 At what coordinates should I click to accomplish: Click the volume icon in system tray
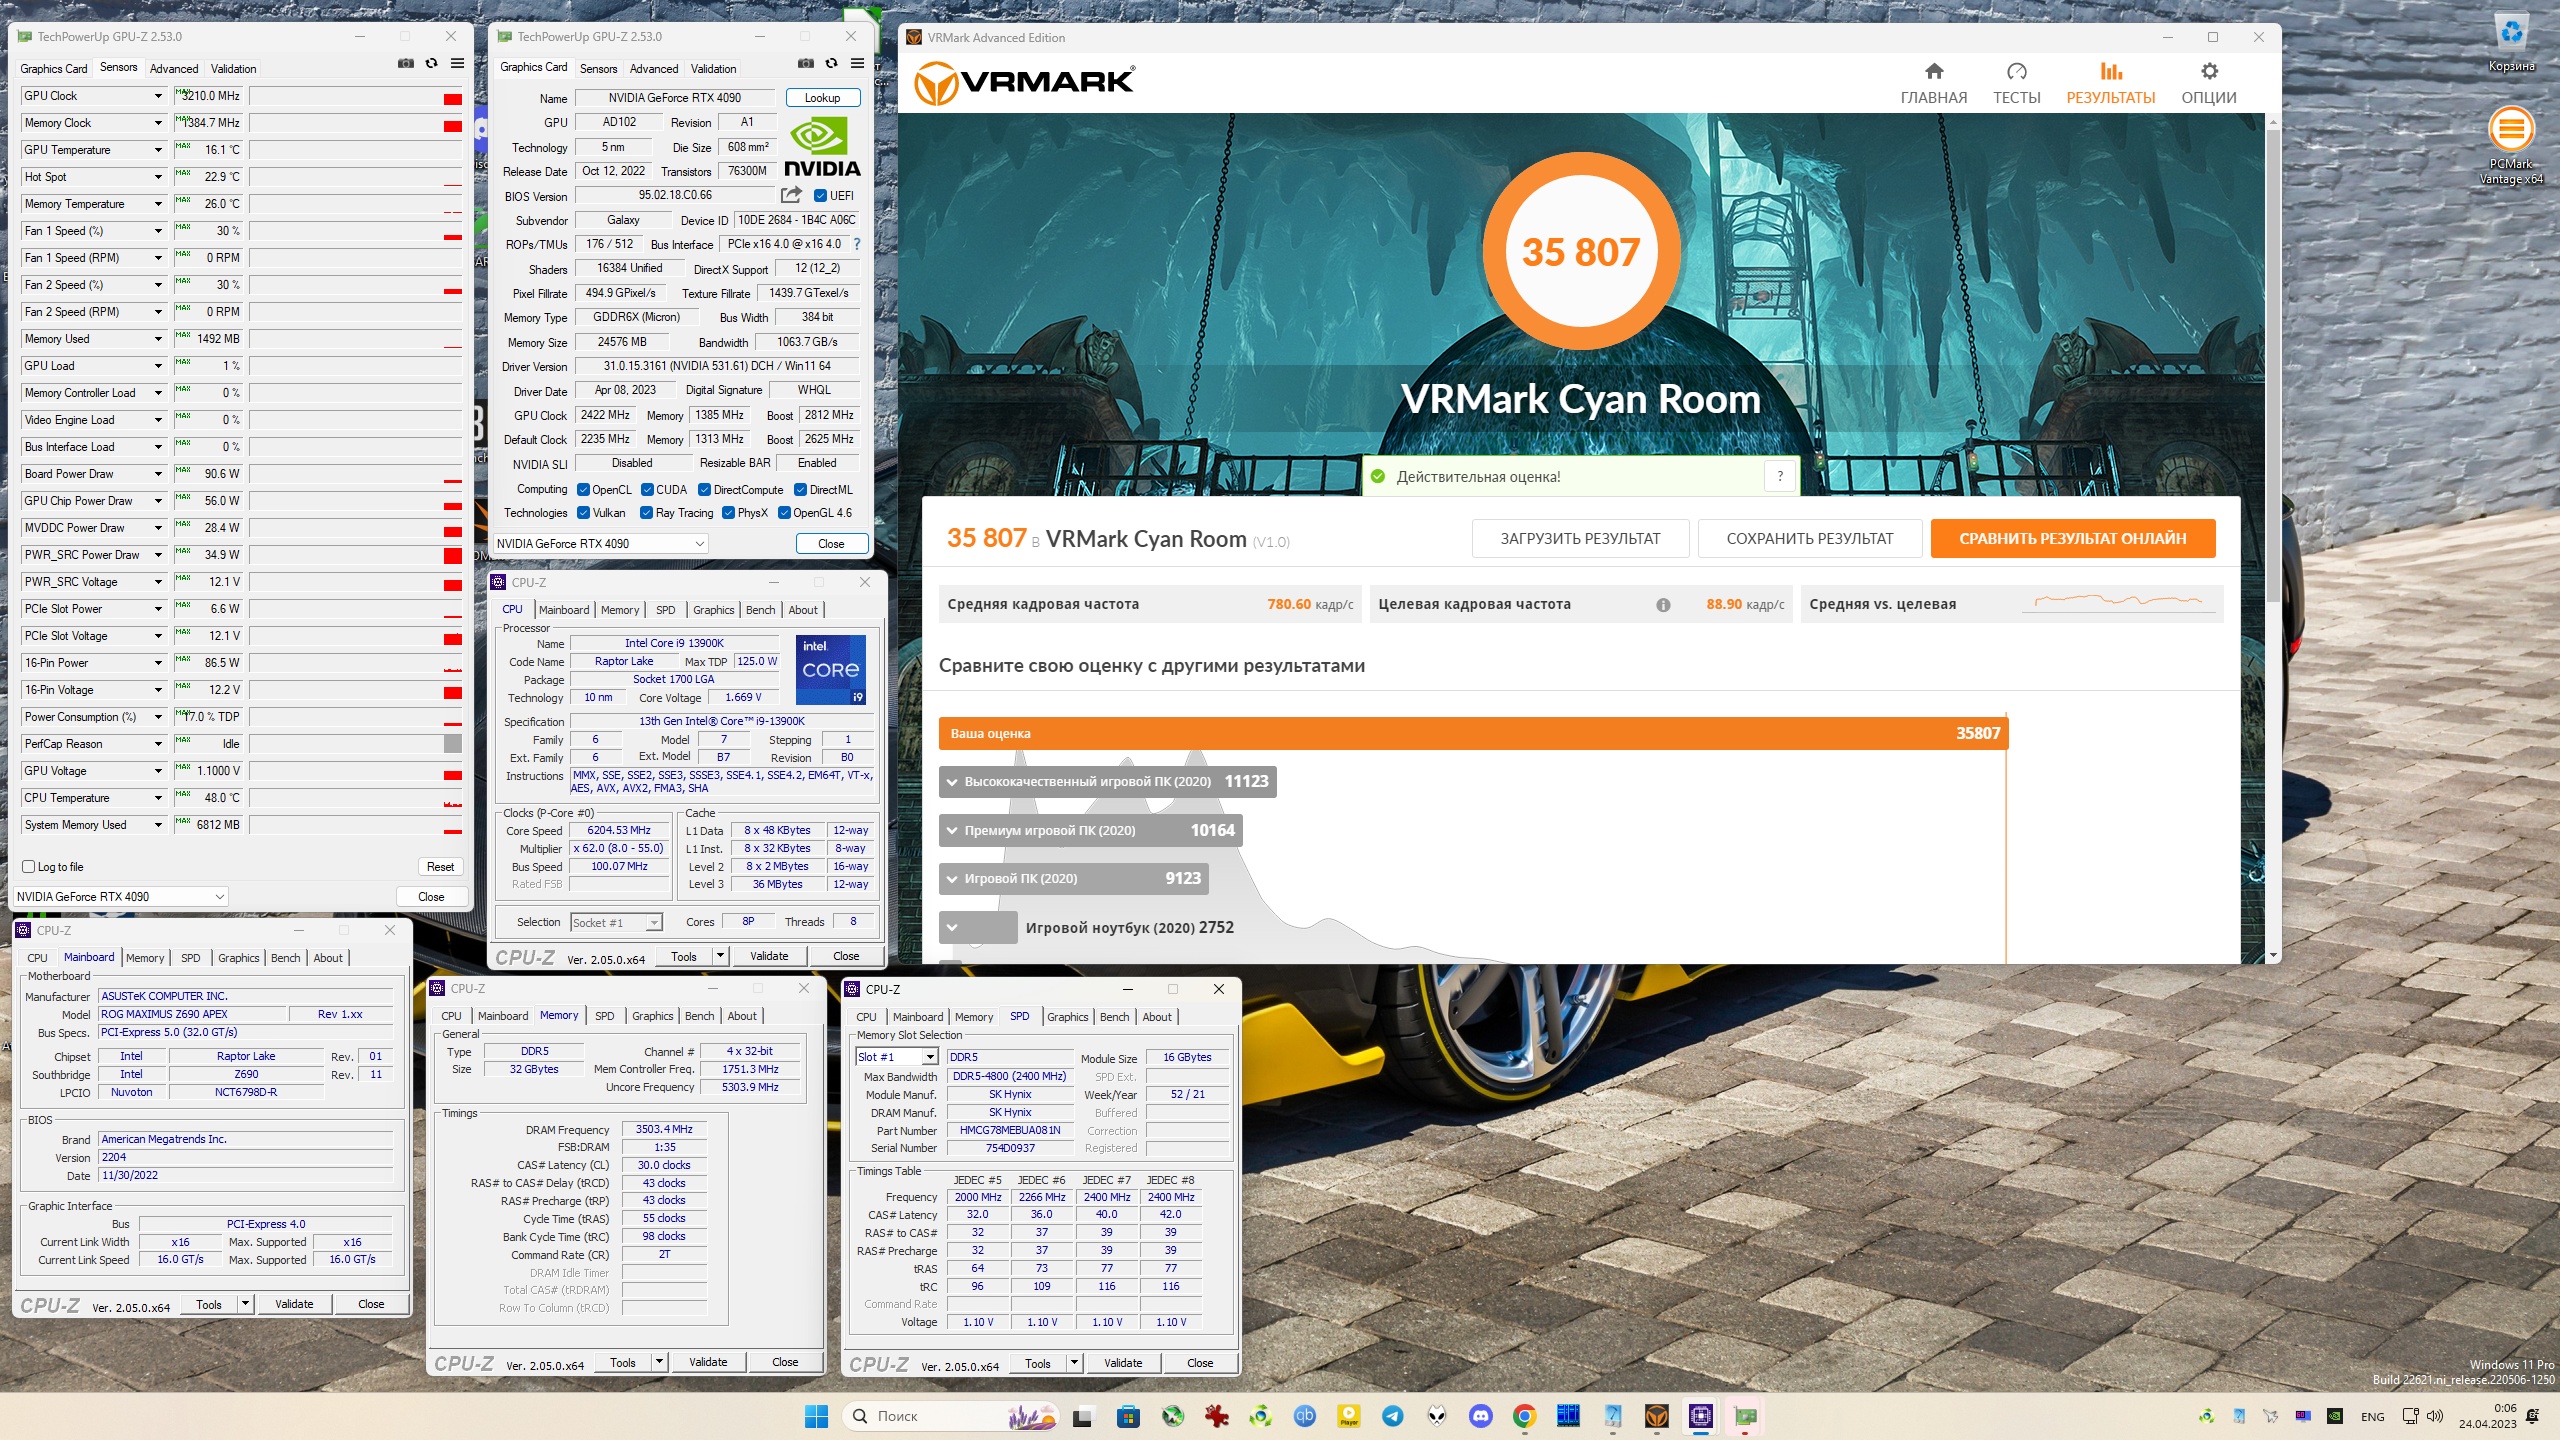coord(2435,1416)
